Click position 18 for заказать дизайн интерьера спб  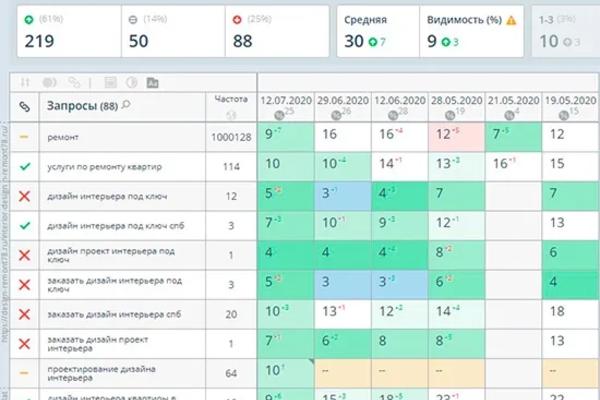tap(571, 314)
